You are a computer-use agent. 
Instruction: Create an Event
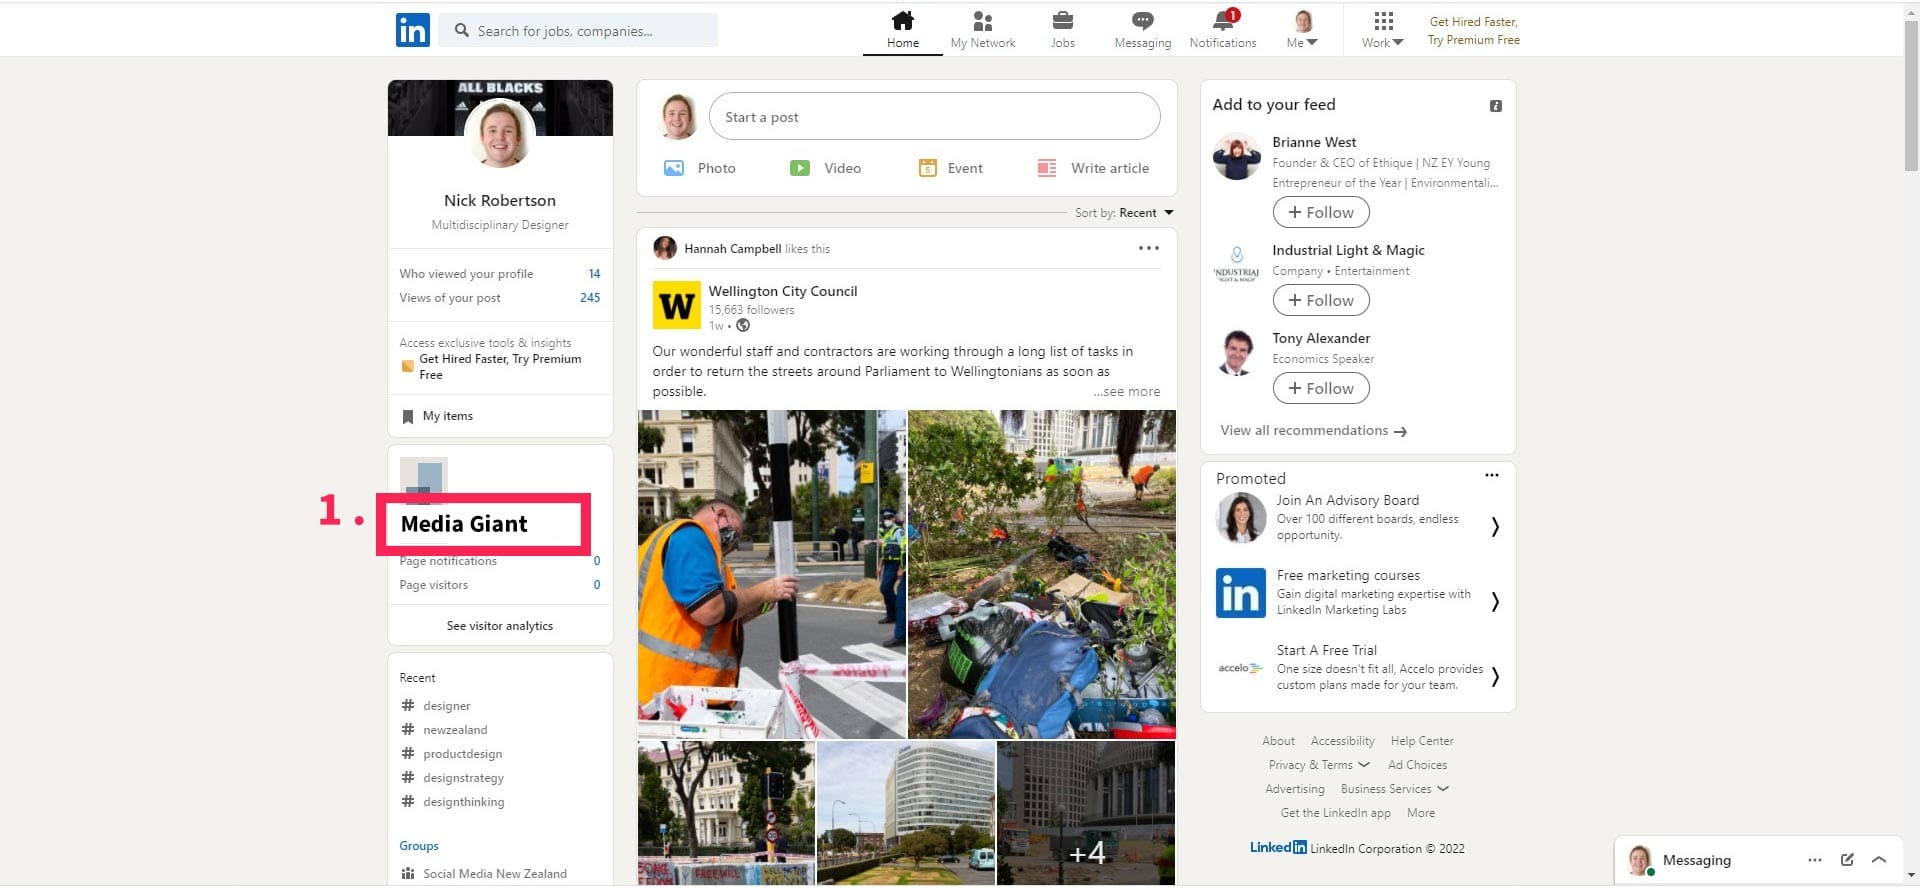tap(950, 168)
